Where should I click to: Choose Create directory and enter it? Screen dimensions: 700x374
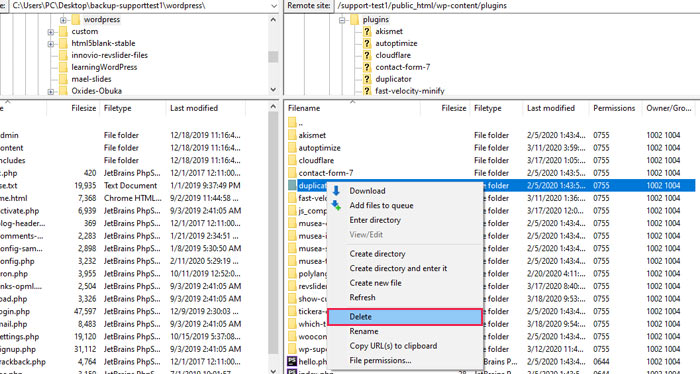pos(405,268)
